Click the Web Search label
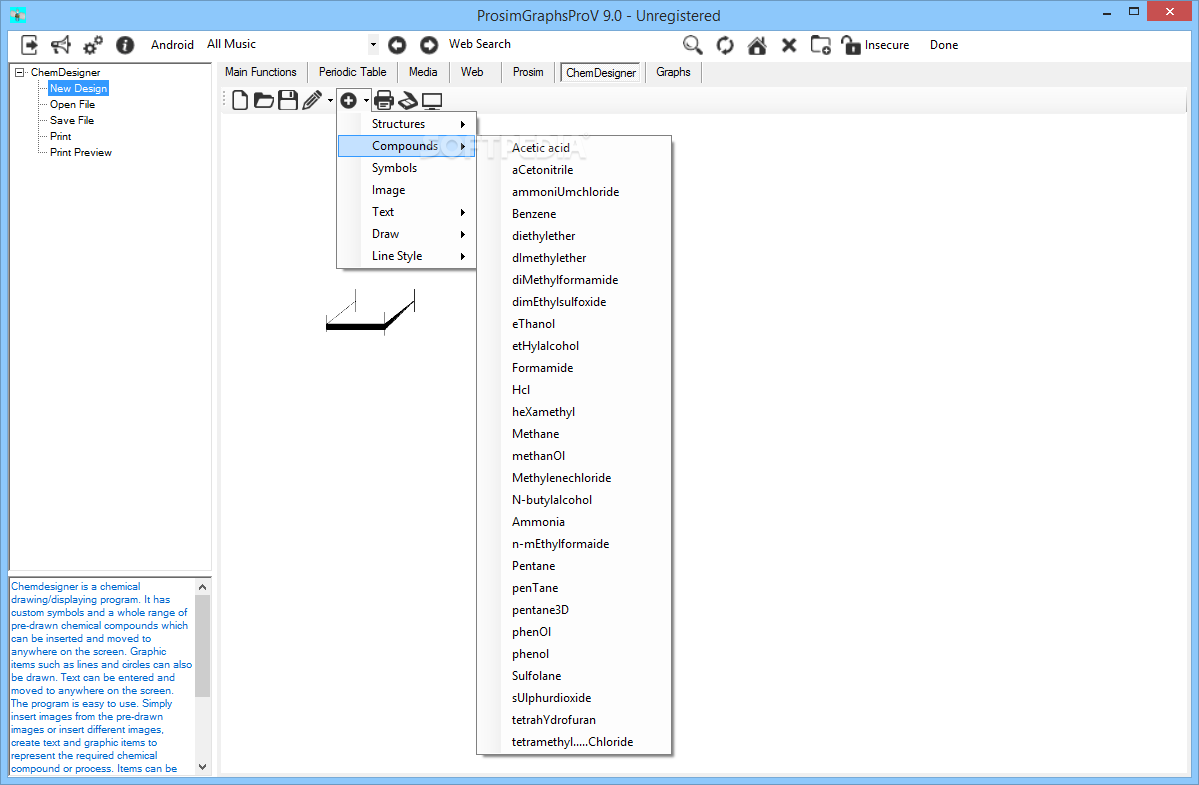Viewport: 1199px width, 785px height. (479, 44)
